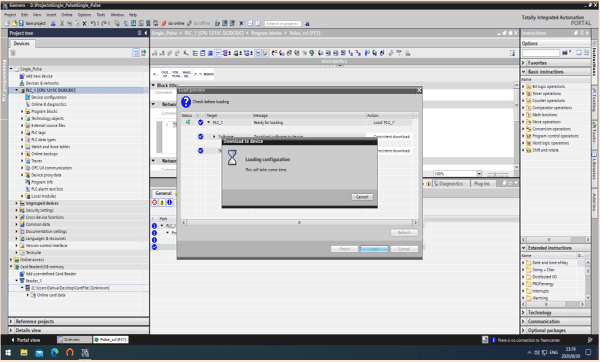Collapse the Project tree with arrow icon
Image resolution: width=600 pixels, height=362 pixels.
coord(146,33)
